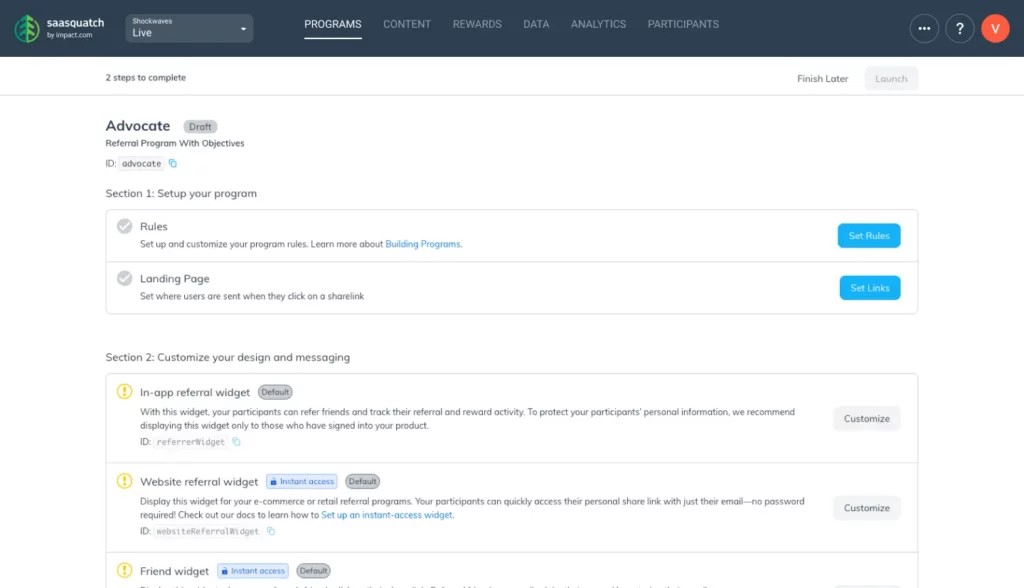Image resolution: width=1024 pixels, height=588 pixels.
Task: Follow the Building Programs link
Action: point(423,244)
